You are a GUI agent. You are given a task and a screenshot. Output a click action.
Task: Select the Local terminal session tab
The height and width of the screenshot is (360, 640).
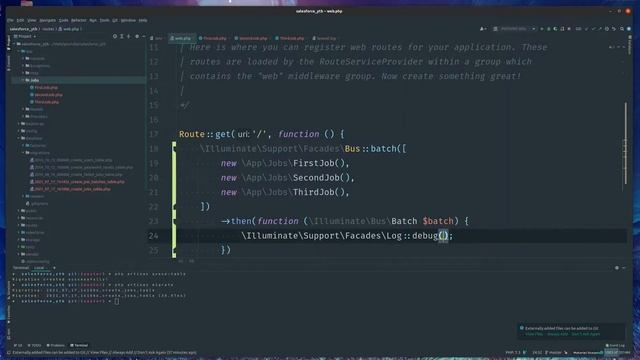point(39,268)
